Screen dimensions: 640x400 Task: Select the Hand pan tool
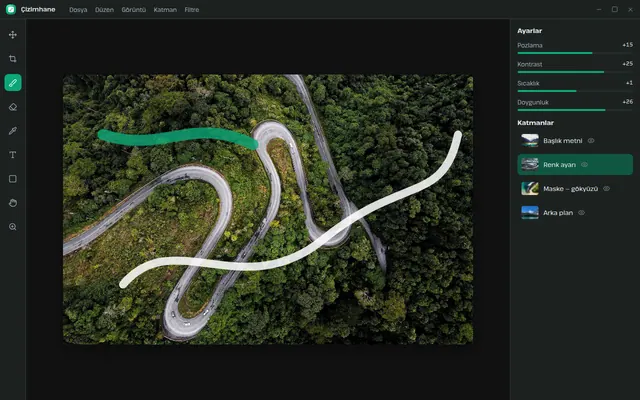tap(13, 203)
